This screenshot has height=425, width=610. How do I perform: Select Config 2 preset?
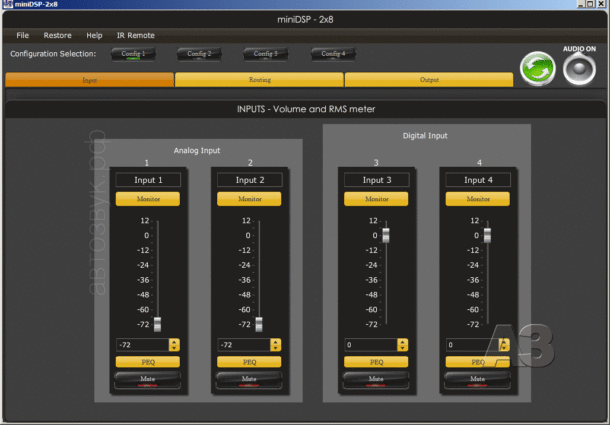point(199,54)
